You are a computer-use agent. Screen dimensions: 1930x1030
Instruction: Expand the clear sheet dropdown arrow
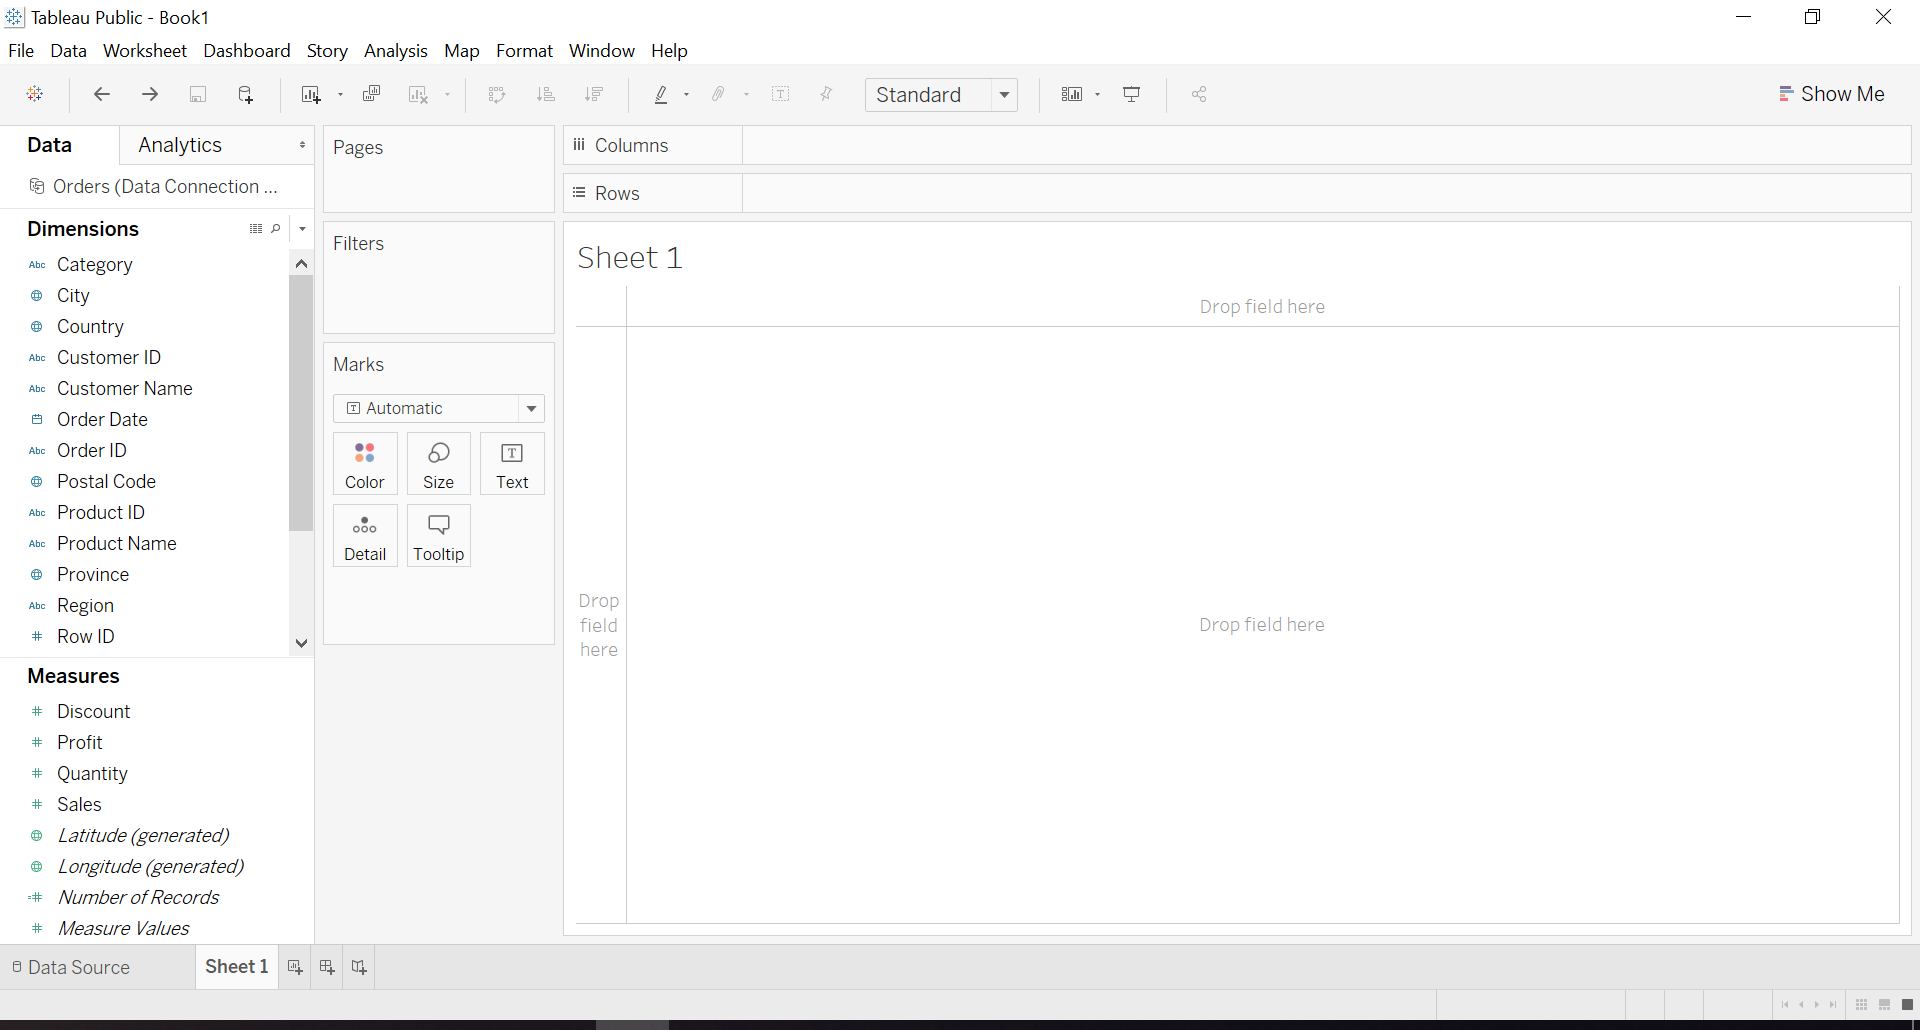(446, 95)
